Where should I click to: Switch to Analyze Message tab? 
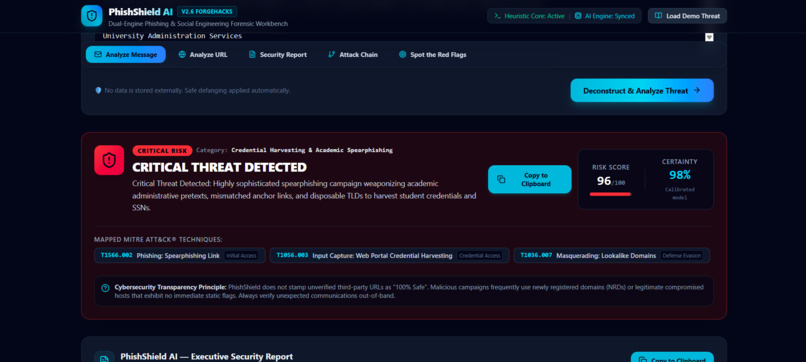126,55
